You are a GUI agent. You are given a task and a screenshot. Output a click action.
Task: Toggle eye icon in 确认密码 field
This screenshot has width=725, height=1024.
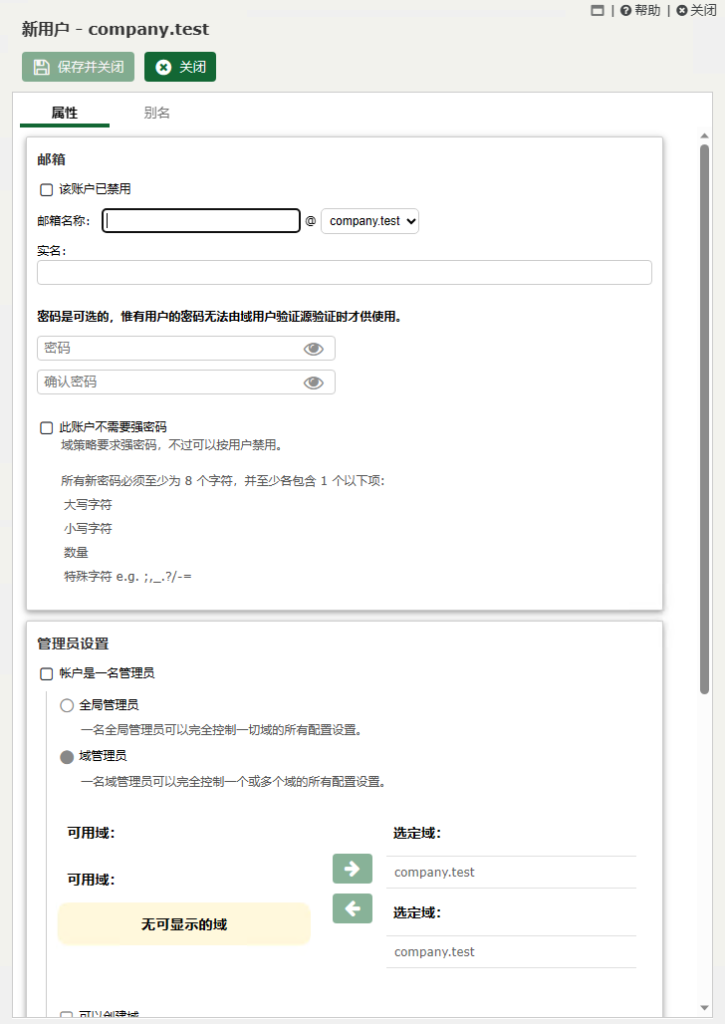coord(314,382)
